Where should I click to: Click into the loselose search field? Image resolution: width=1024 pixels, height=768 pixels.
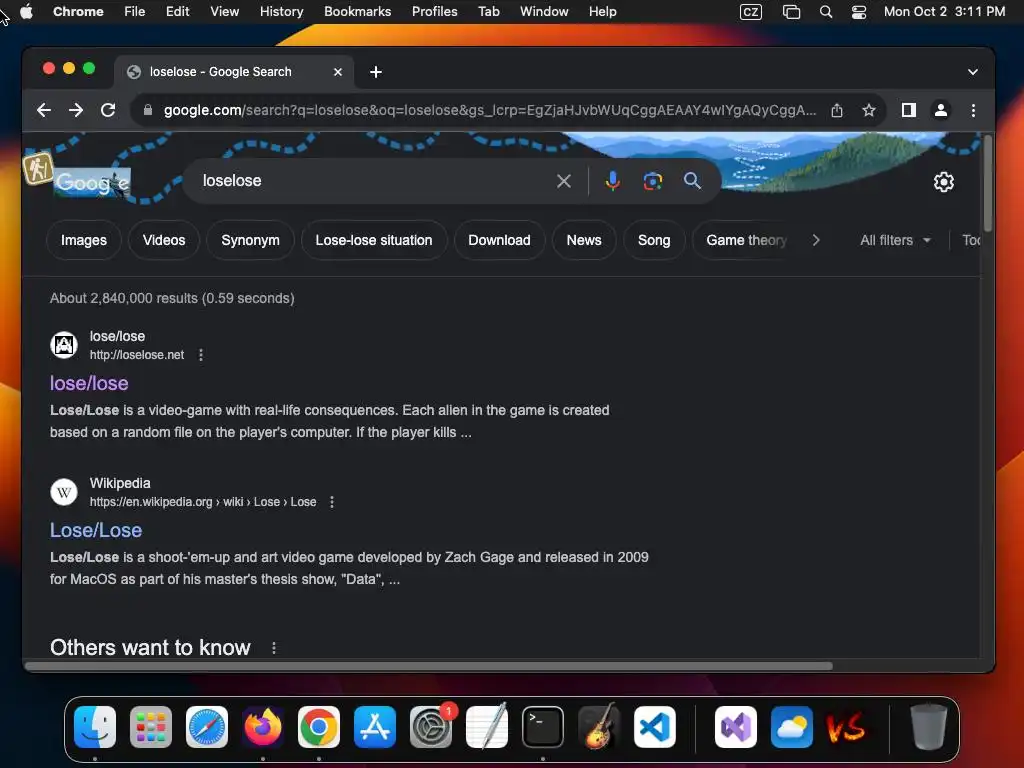click(x=372, y=181)
